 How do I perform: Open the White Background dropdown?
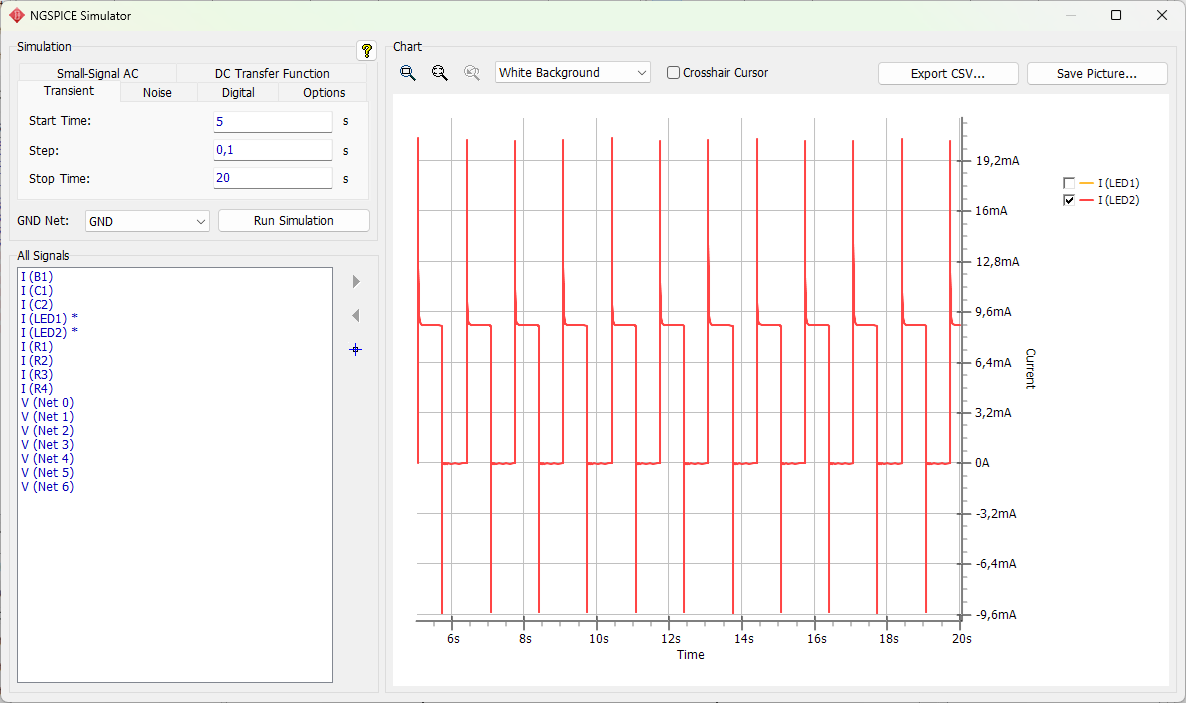point(573,73)
